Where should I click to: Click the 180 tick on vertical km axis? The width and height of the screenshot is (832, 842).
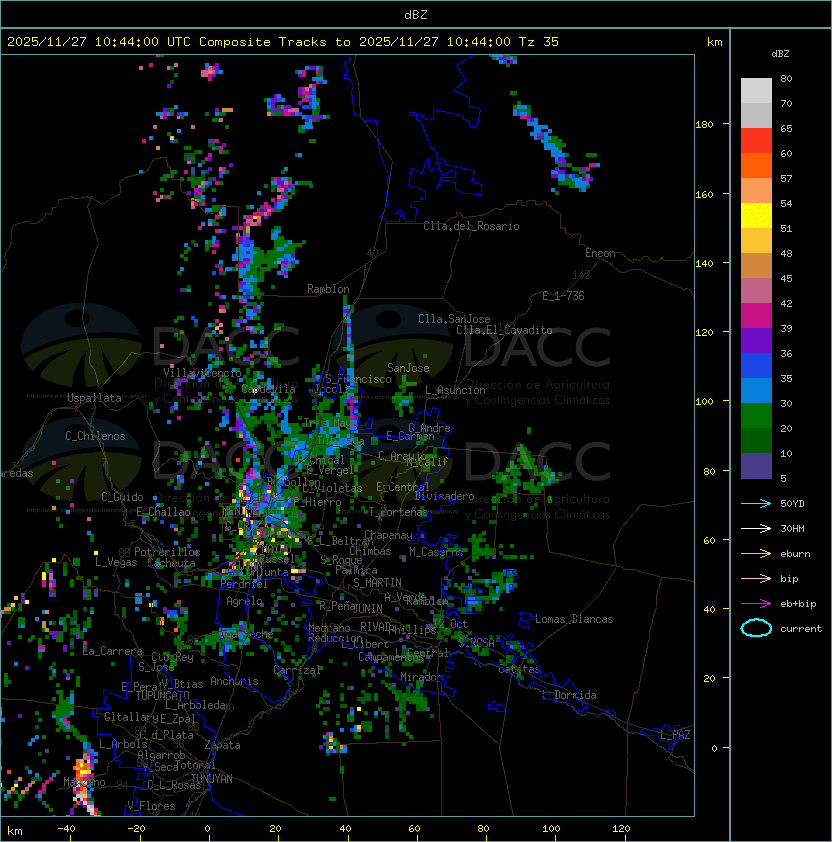click(x=704, y=125)
